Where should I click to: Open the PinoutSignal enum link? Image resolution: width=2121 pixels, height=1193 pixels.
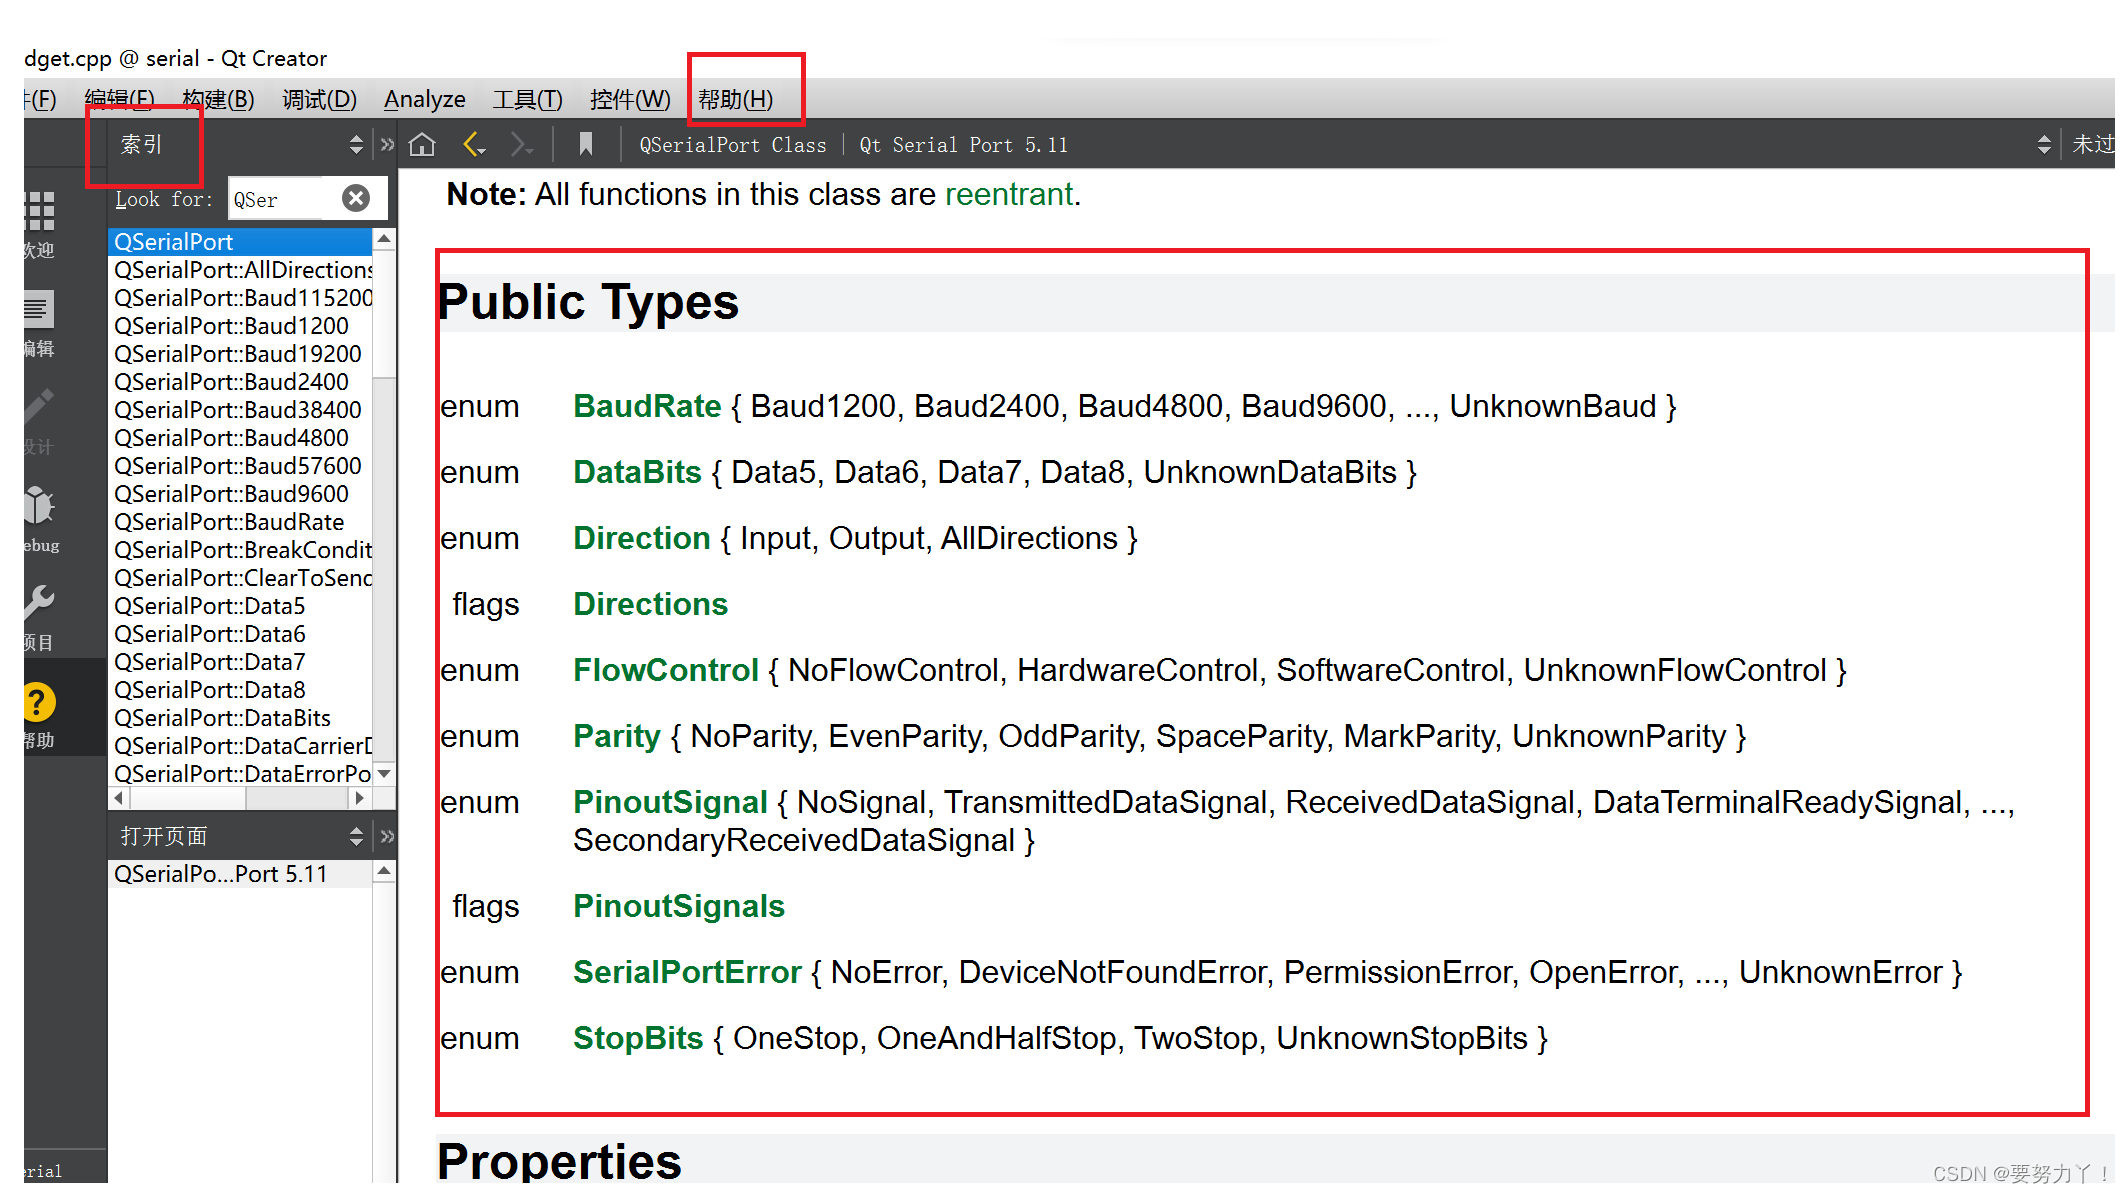pos(670,802)
